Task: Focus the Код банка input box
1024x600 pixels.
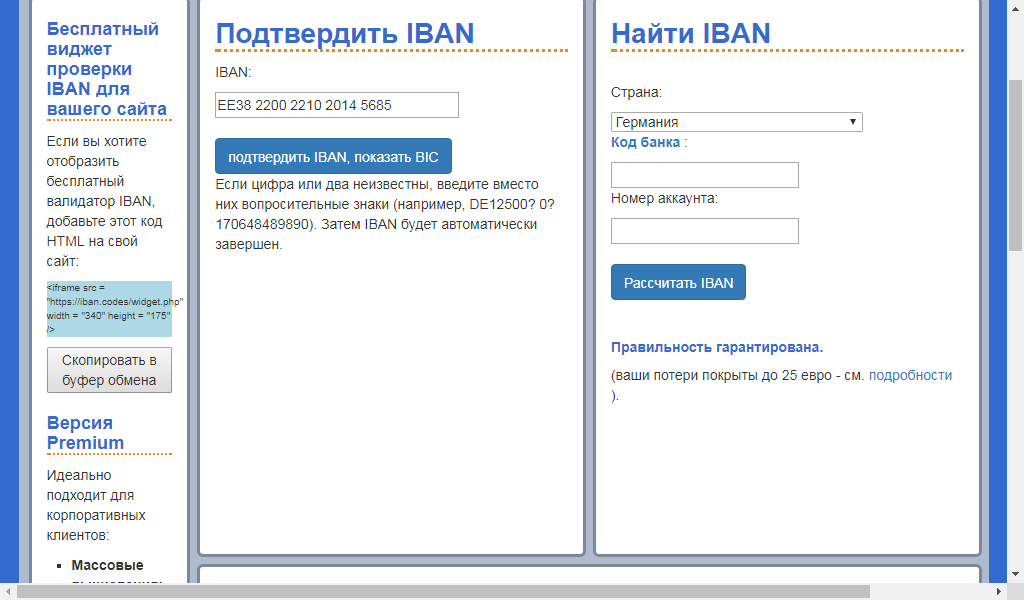Action: [704, 175]
